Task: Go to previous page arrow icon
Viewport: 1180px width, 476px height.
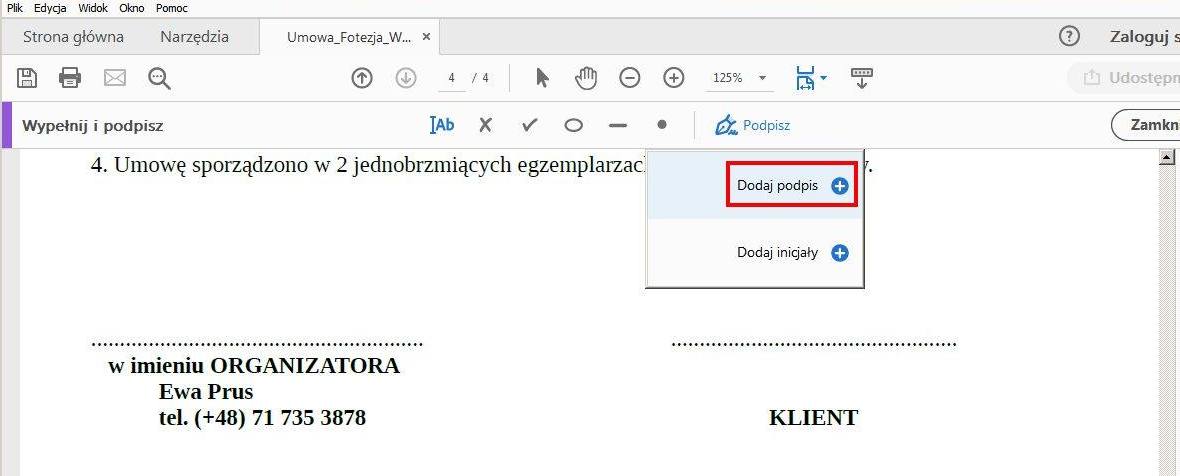Action: (x=362, y=78)
